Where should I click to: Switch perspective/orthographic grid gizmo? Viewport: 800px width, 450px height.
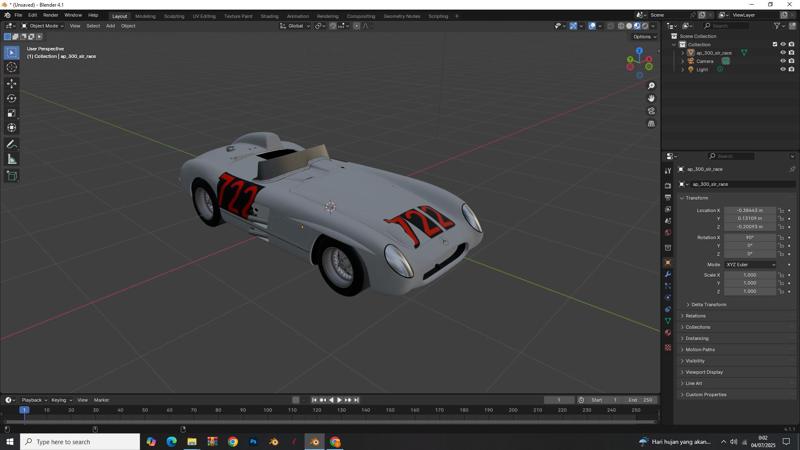tap(651, 123)
